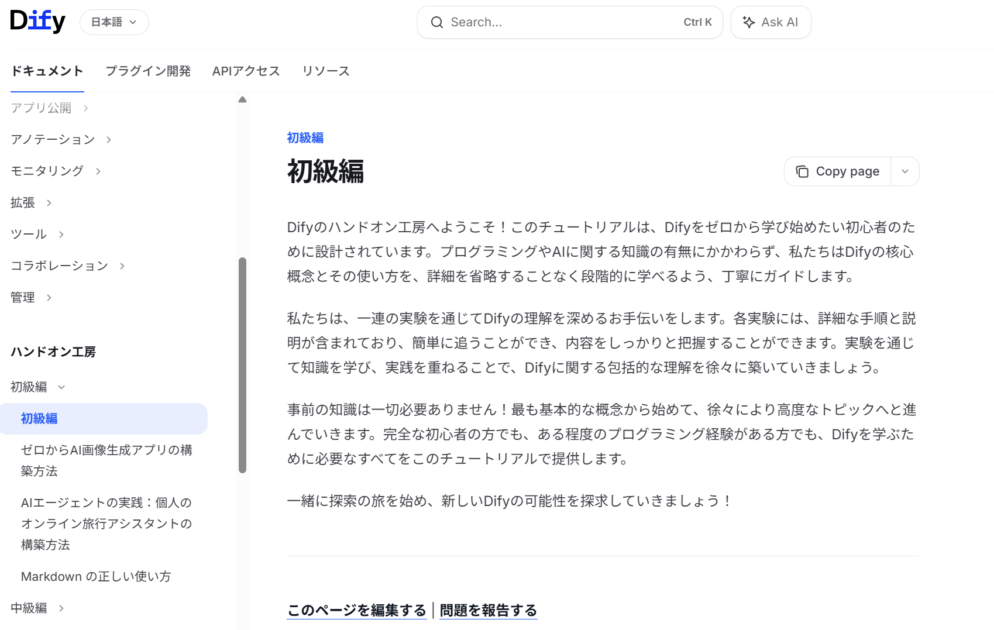This screenshot has width=994, height=630.
Task: Click the 初級編 breadcrumb link
Action: click(x=305, y=138)
